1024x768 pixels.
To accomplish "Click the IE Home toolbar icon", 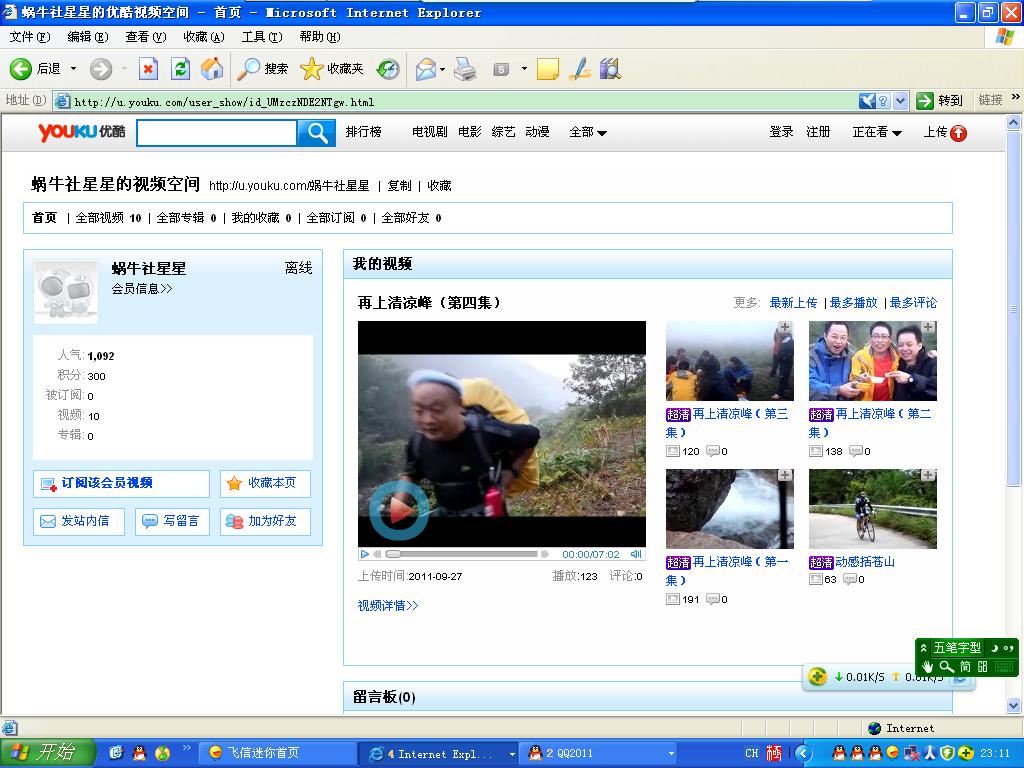I will point(212,68).
